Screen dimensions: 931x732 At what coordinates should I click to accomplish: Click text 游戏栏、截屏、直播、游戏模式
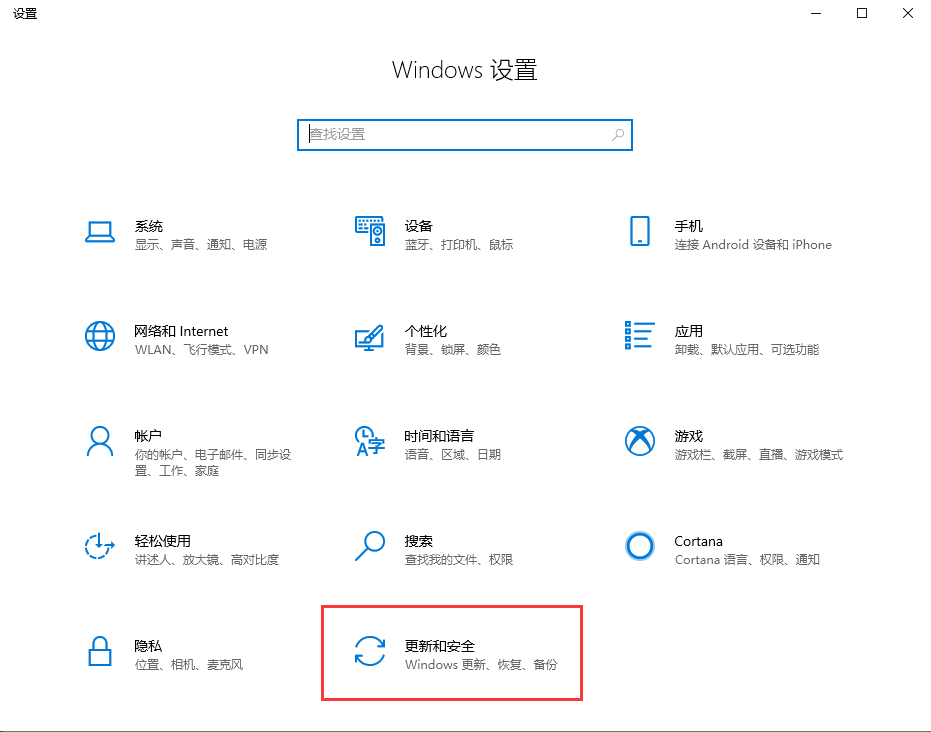(x=759, y=455)
